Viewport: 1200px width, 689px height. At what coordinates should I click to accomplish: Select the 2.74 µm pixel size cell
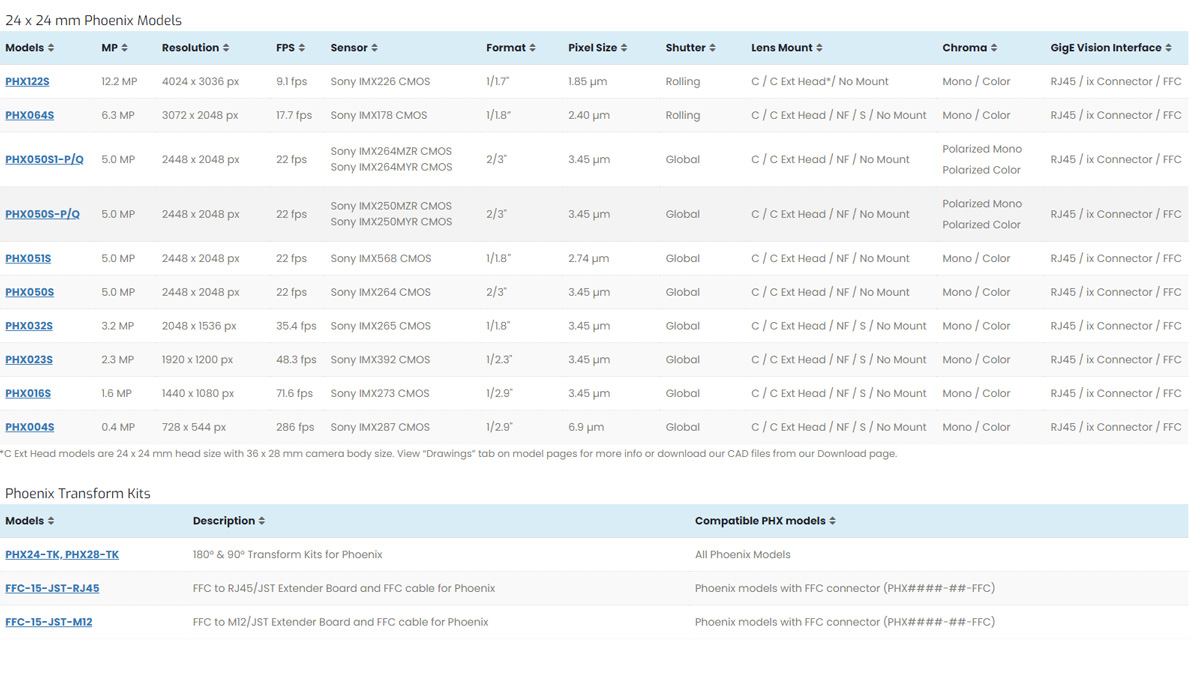pos(589,259)
